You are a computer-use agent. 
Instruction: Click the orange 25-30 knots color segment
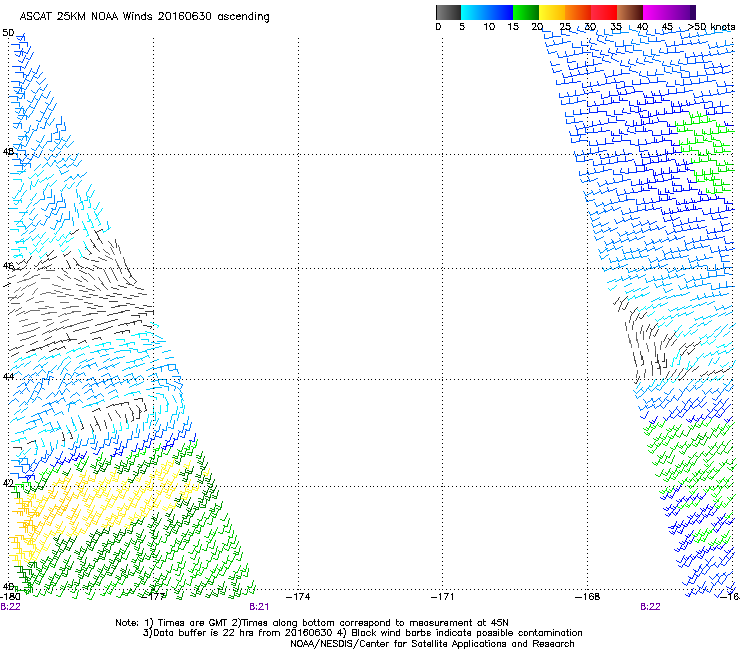[x=578, y=12]
